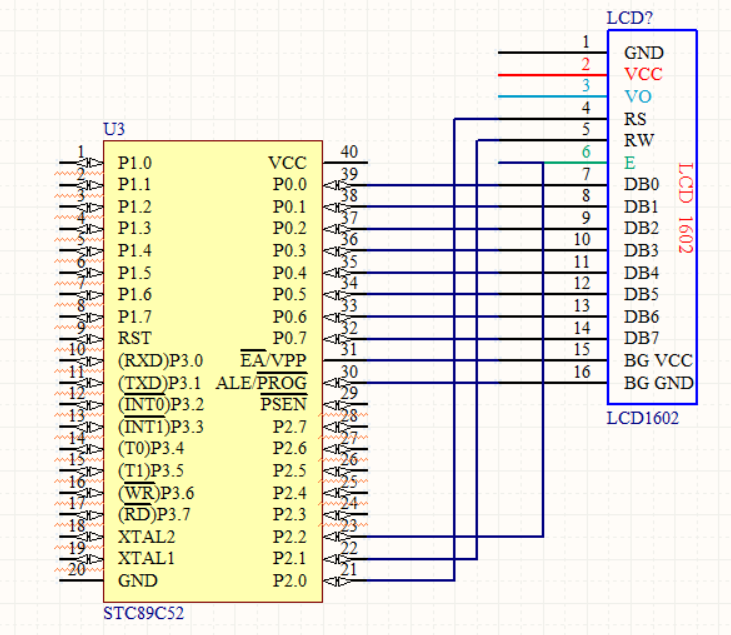Select the (RXD)P3.0 pin label
This screenshot has width=731, height=635.
tap(160, 361)
